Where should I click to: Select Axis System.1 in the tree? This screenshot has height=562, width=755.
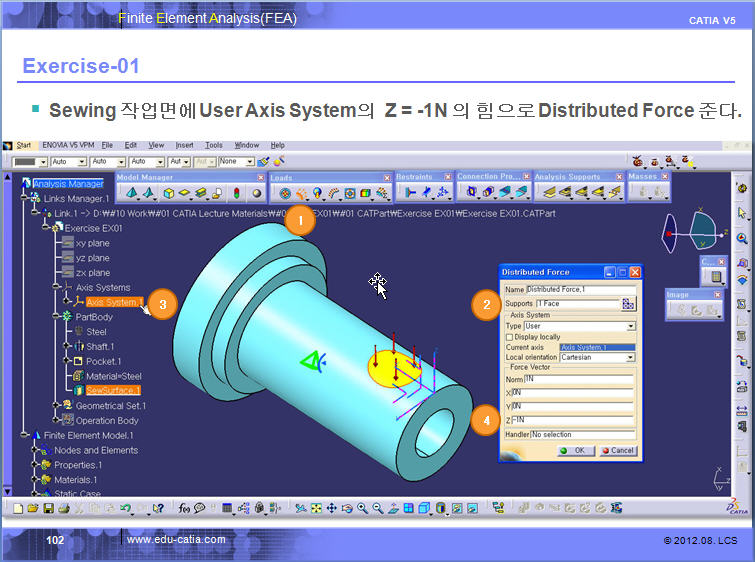click(115, 302)
